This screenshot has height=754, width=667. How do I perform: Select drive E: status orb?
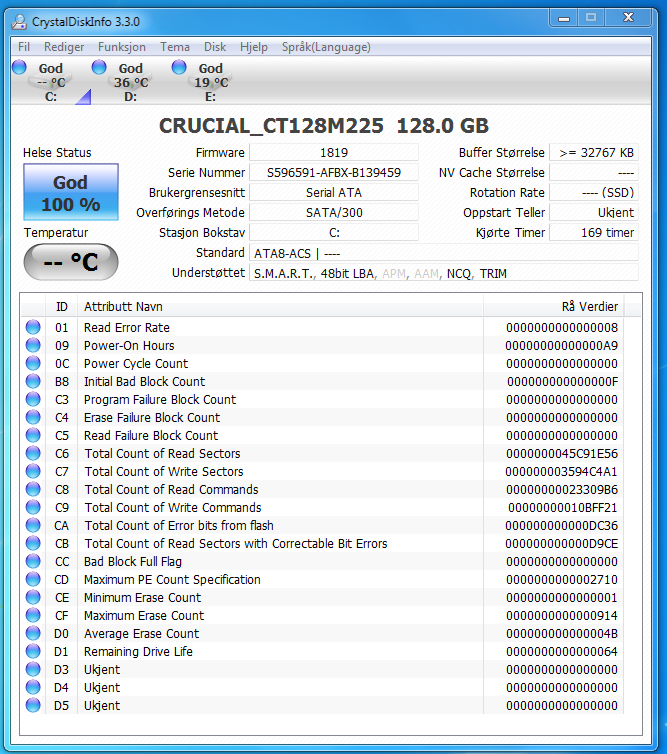click(x=179, y=67)
